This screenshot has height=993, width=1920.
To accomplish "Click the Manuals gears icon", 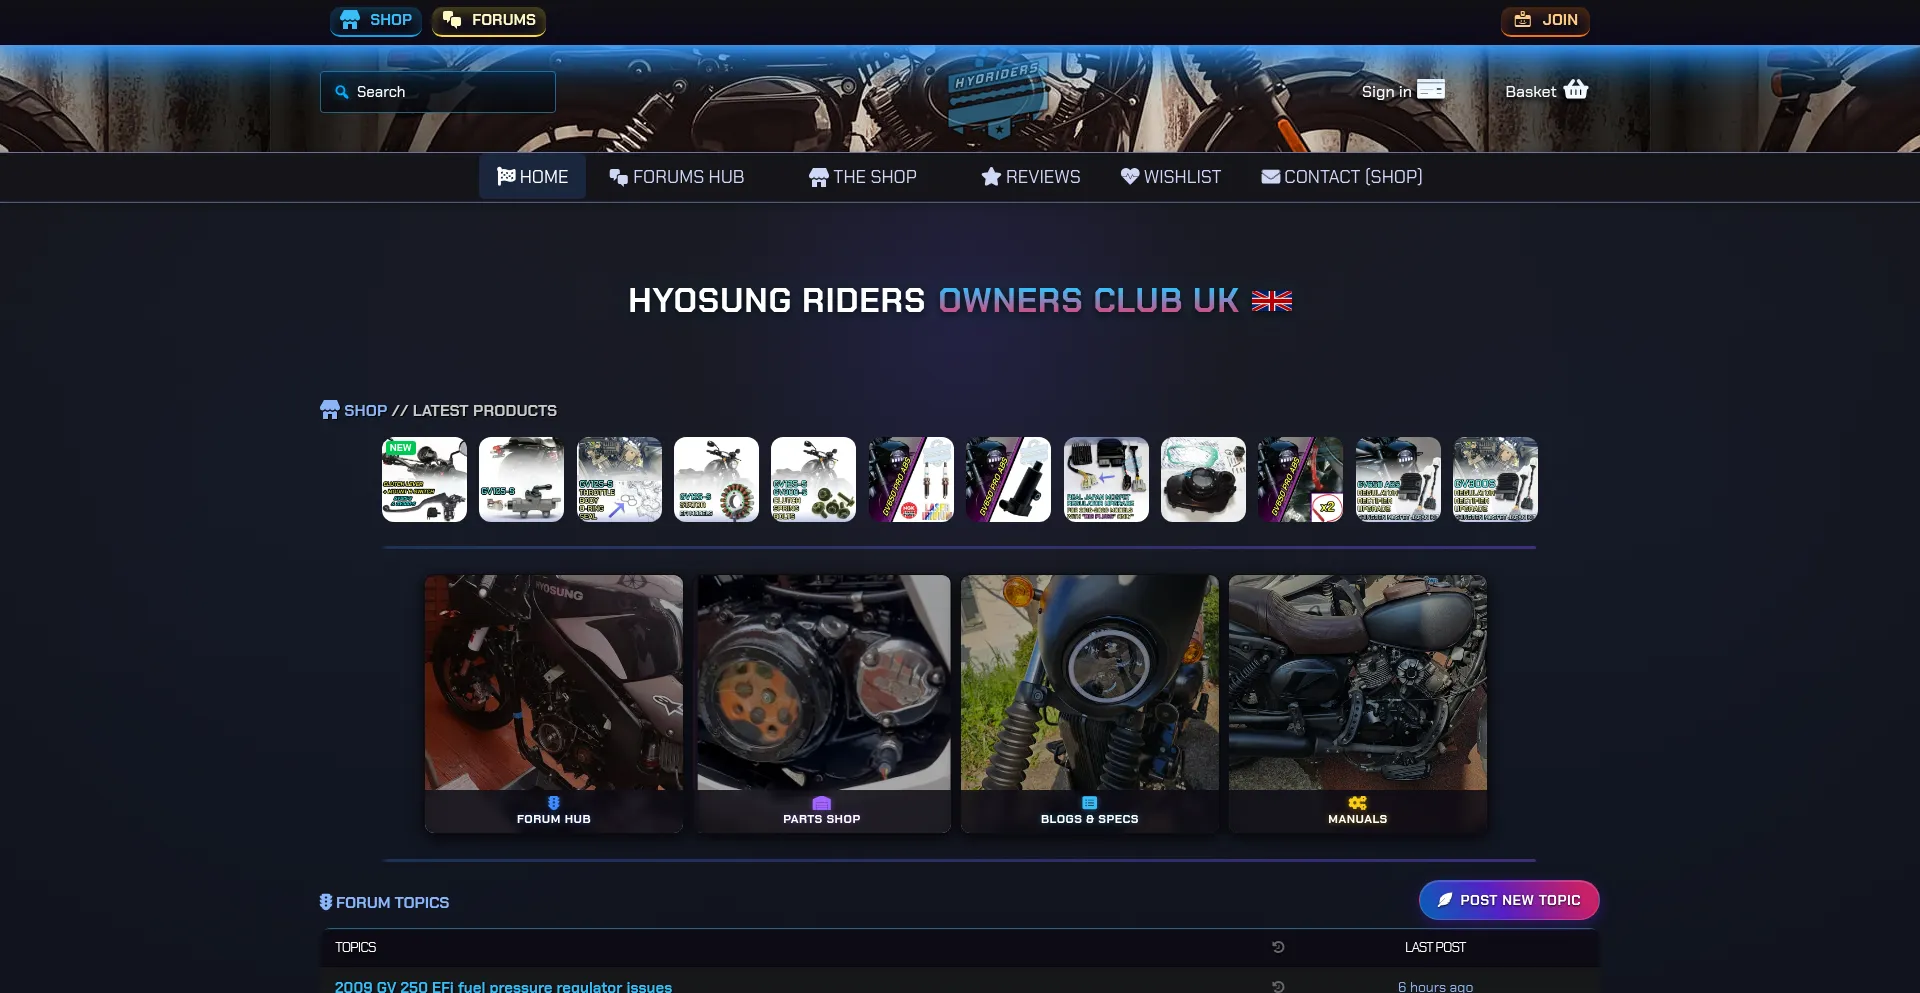I will [x=1357, y=803].
